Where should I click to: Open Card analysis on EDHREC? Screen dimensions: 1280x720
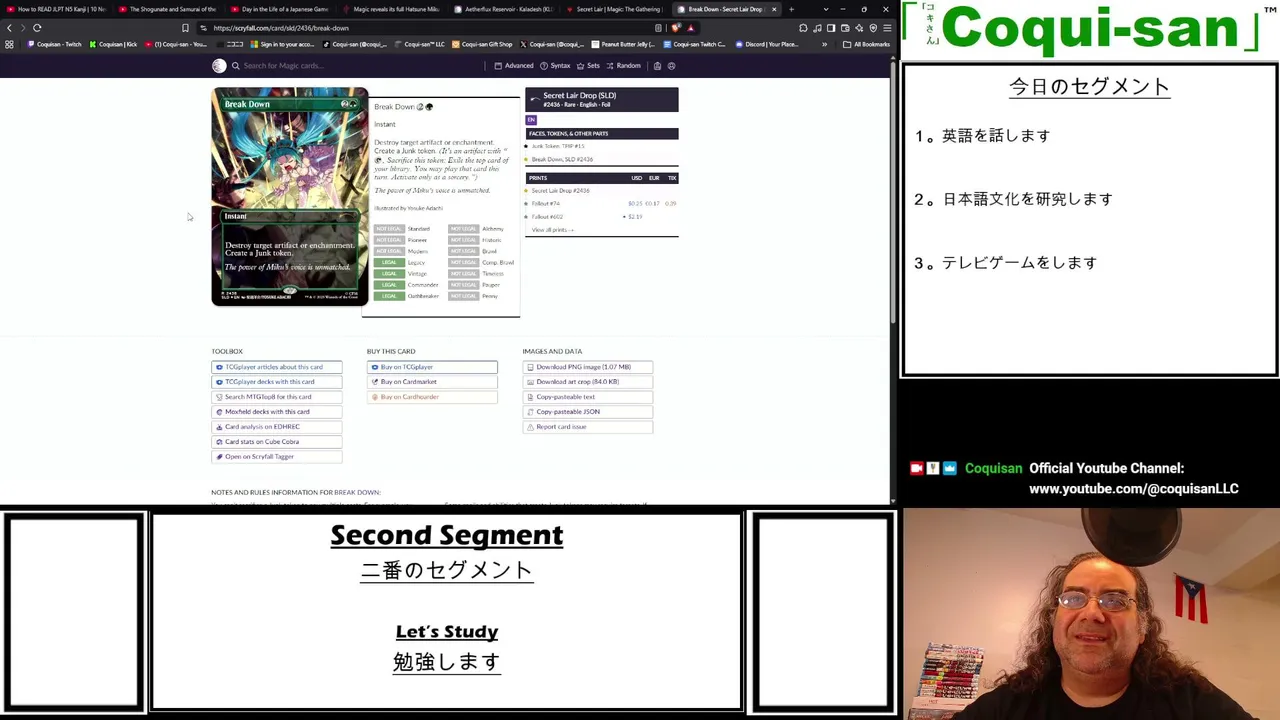(x=276, y=427)
